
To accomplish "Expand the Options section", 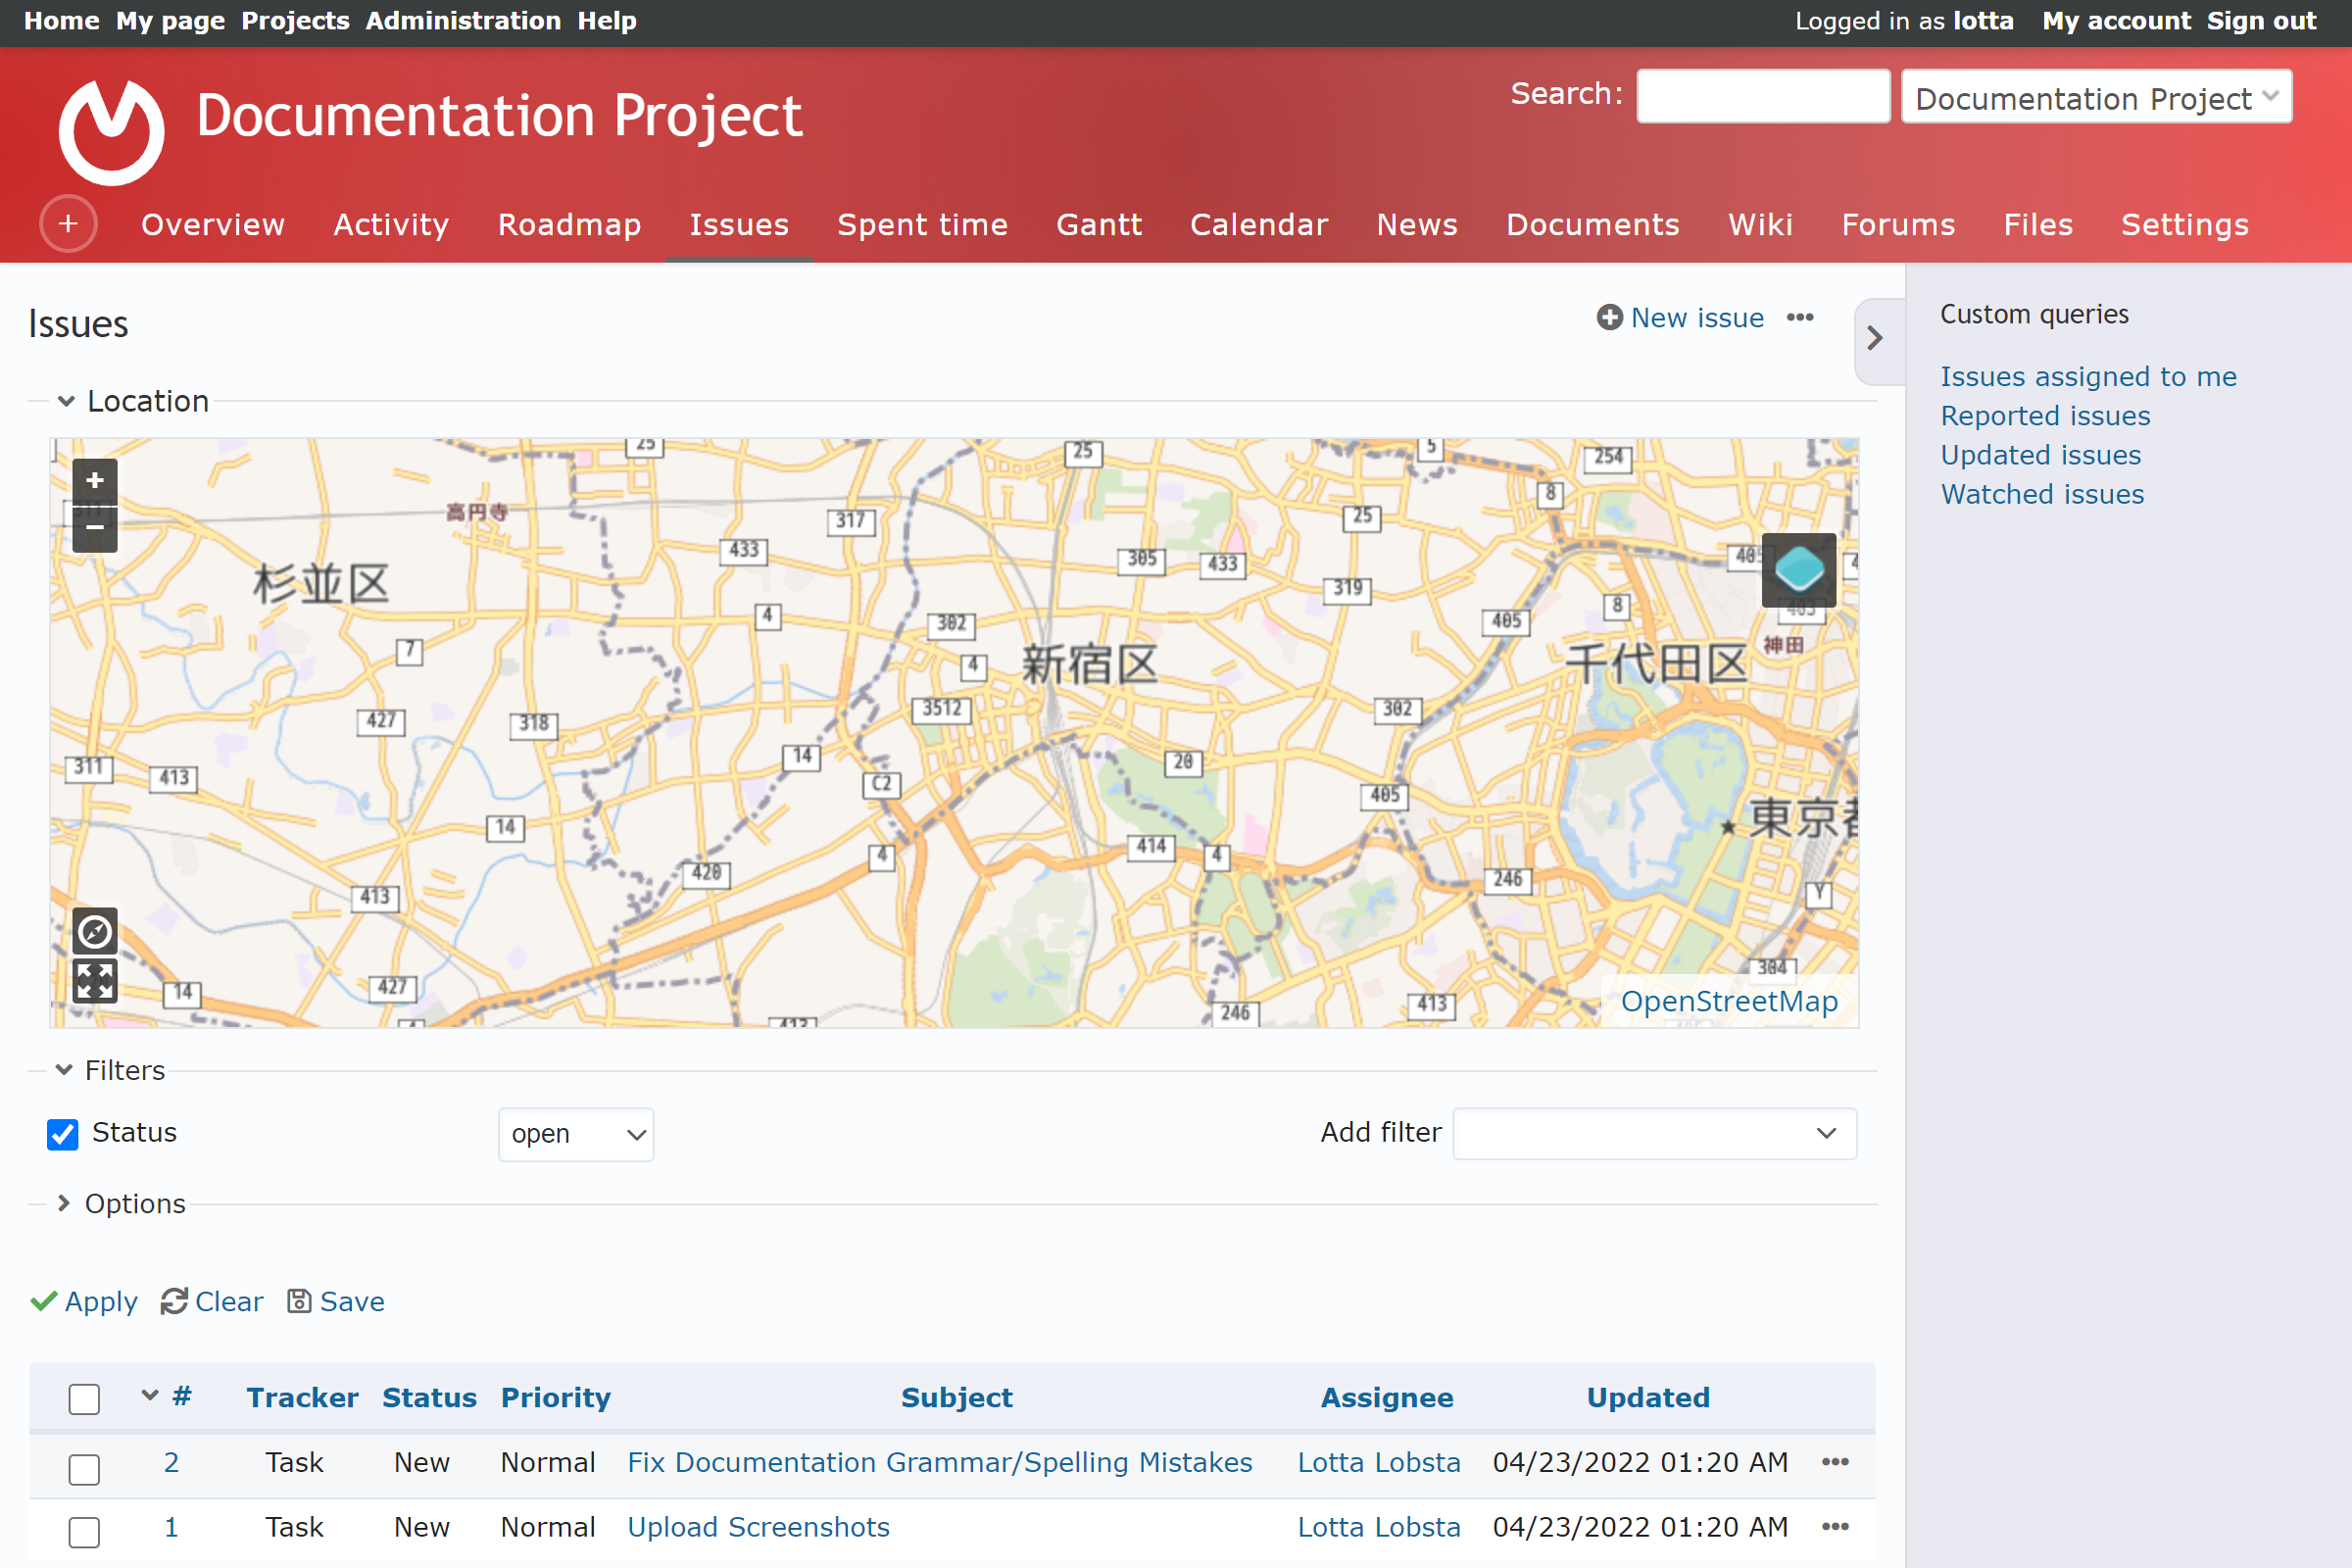I will tap(135, 1204).
